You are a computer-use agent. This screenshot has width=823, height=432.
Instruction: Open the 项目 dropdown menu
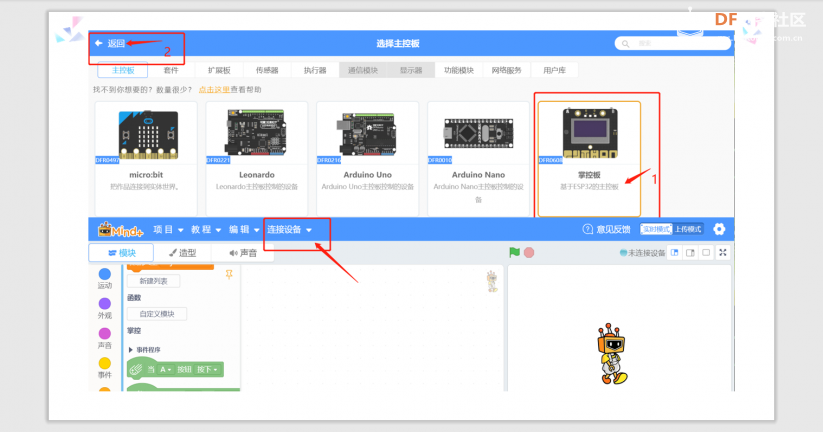click(x=168, y=229)
